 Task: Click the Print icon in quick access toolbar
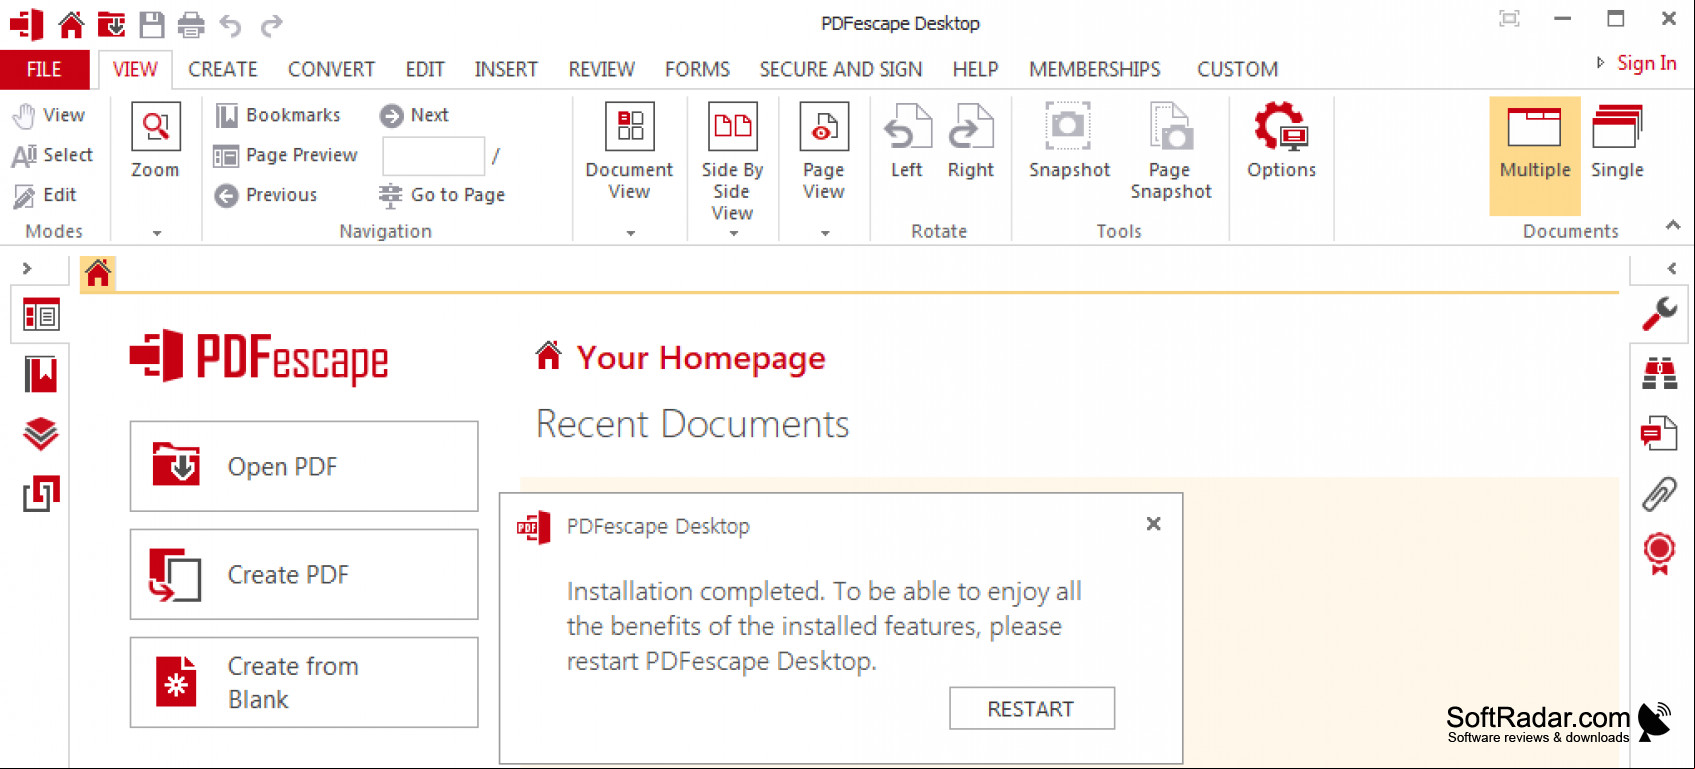tap(191, 24)
